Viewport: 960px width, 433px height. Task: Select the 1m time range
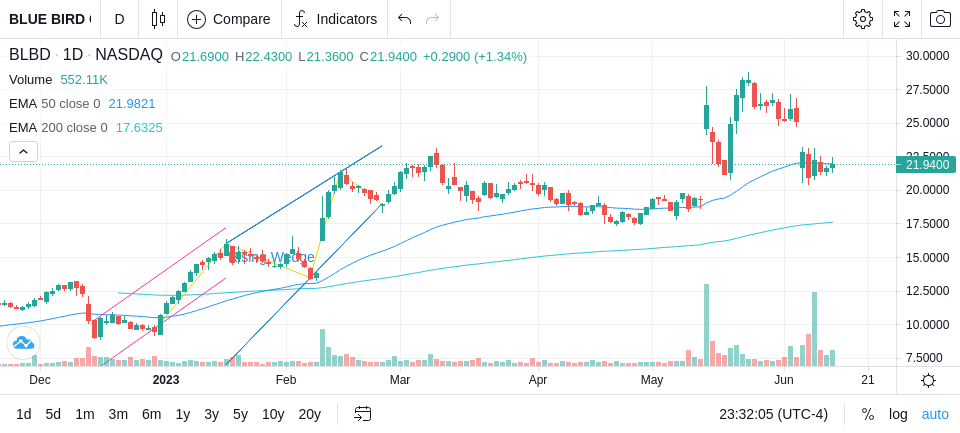pyautogui.click(x=84, y=415)
